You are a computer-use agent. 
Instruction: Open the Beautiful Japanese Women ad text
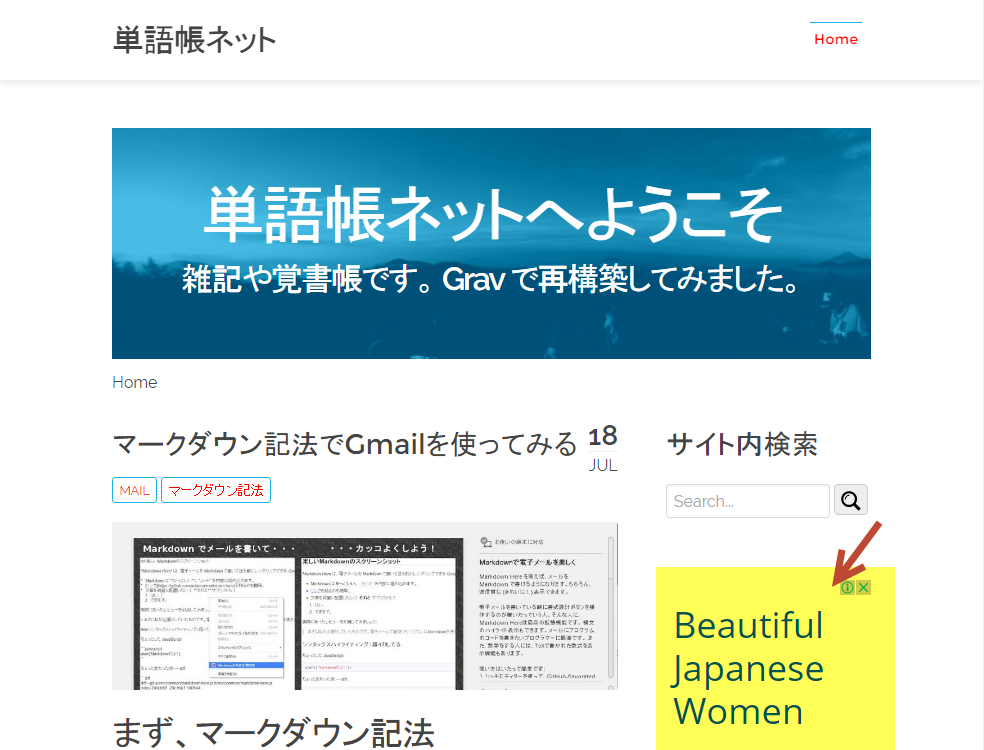748,668
